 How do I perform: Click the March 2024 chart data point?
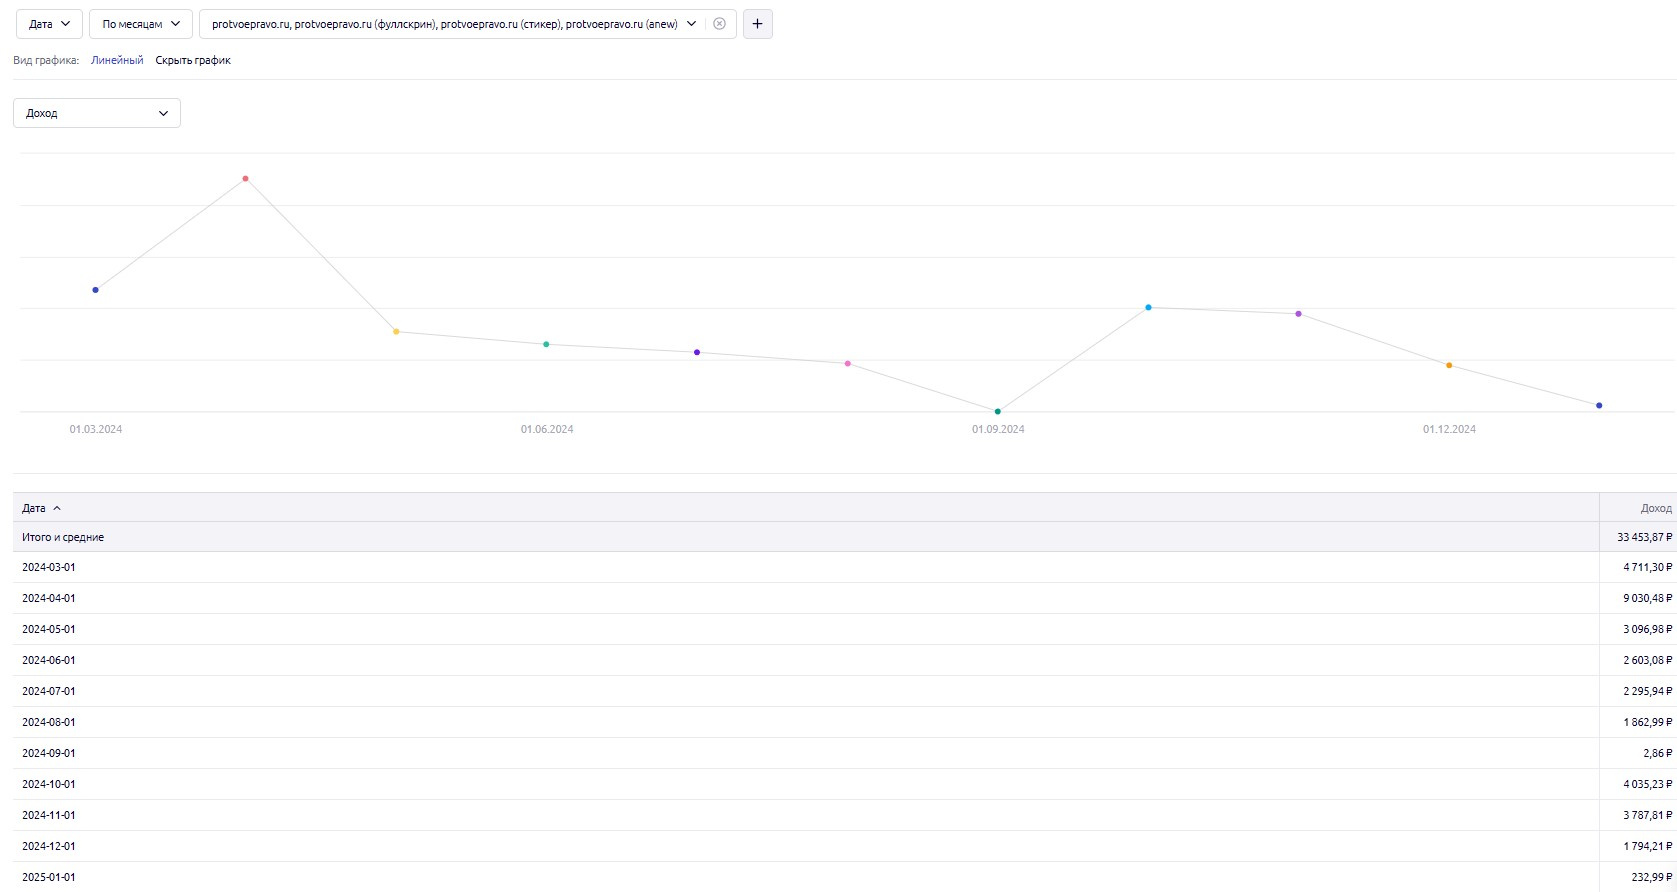point(96,290)
